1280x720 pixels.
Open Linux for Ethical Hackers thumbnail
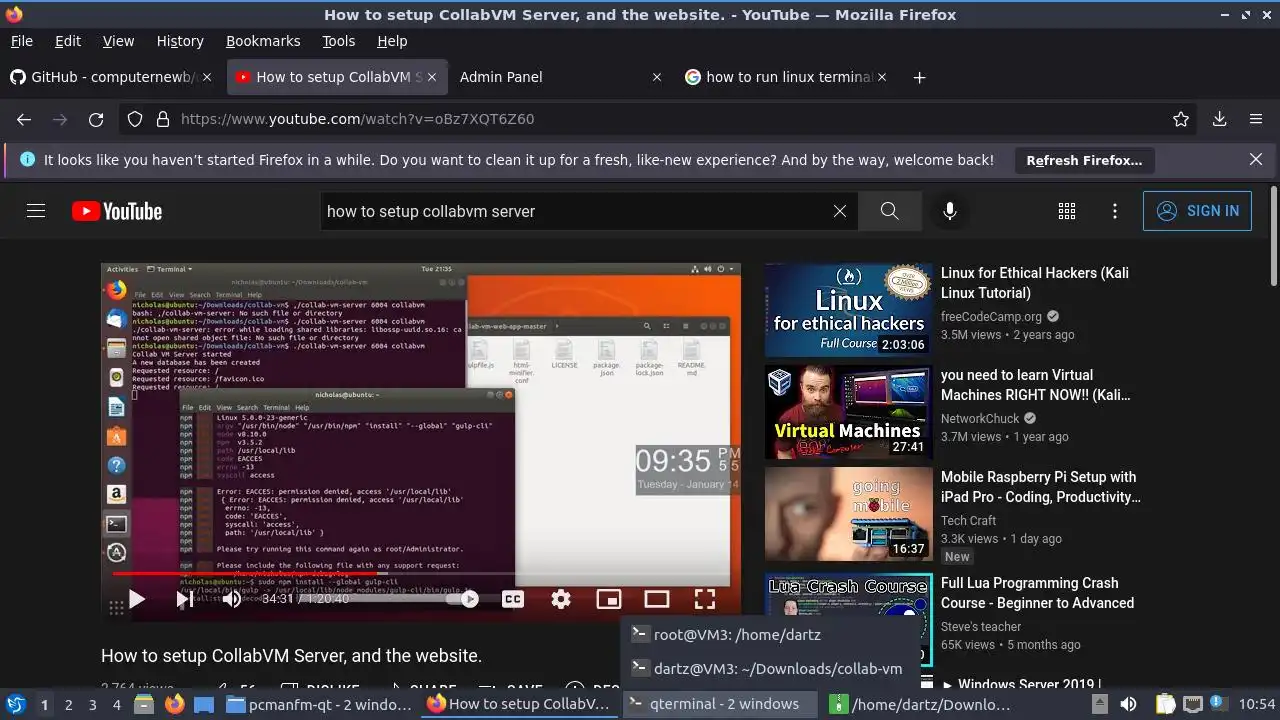(x=848, y=310)
